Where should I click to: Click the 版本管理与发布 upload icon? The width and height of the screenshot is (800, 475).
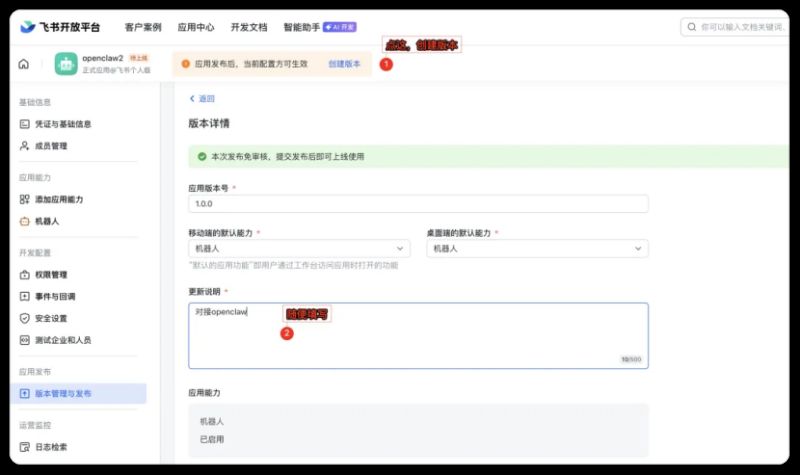coord(24,394)
